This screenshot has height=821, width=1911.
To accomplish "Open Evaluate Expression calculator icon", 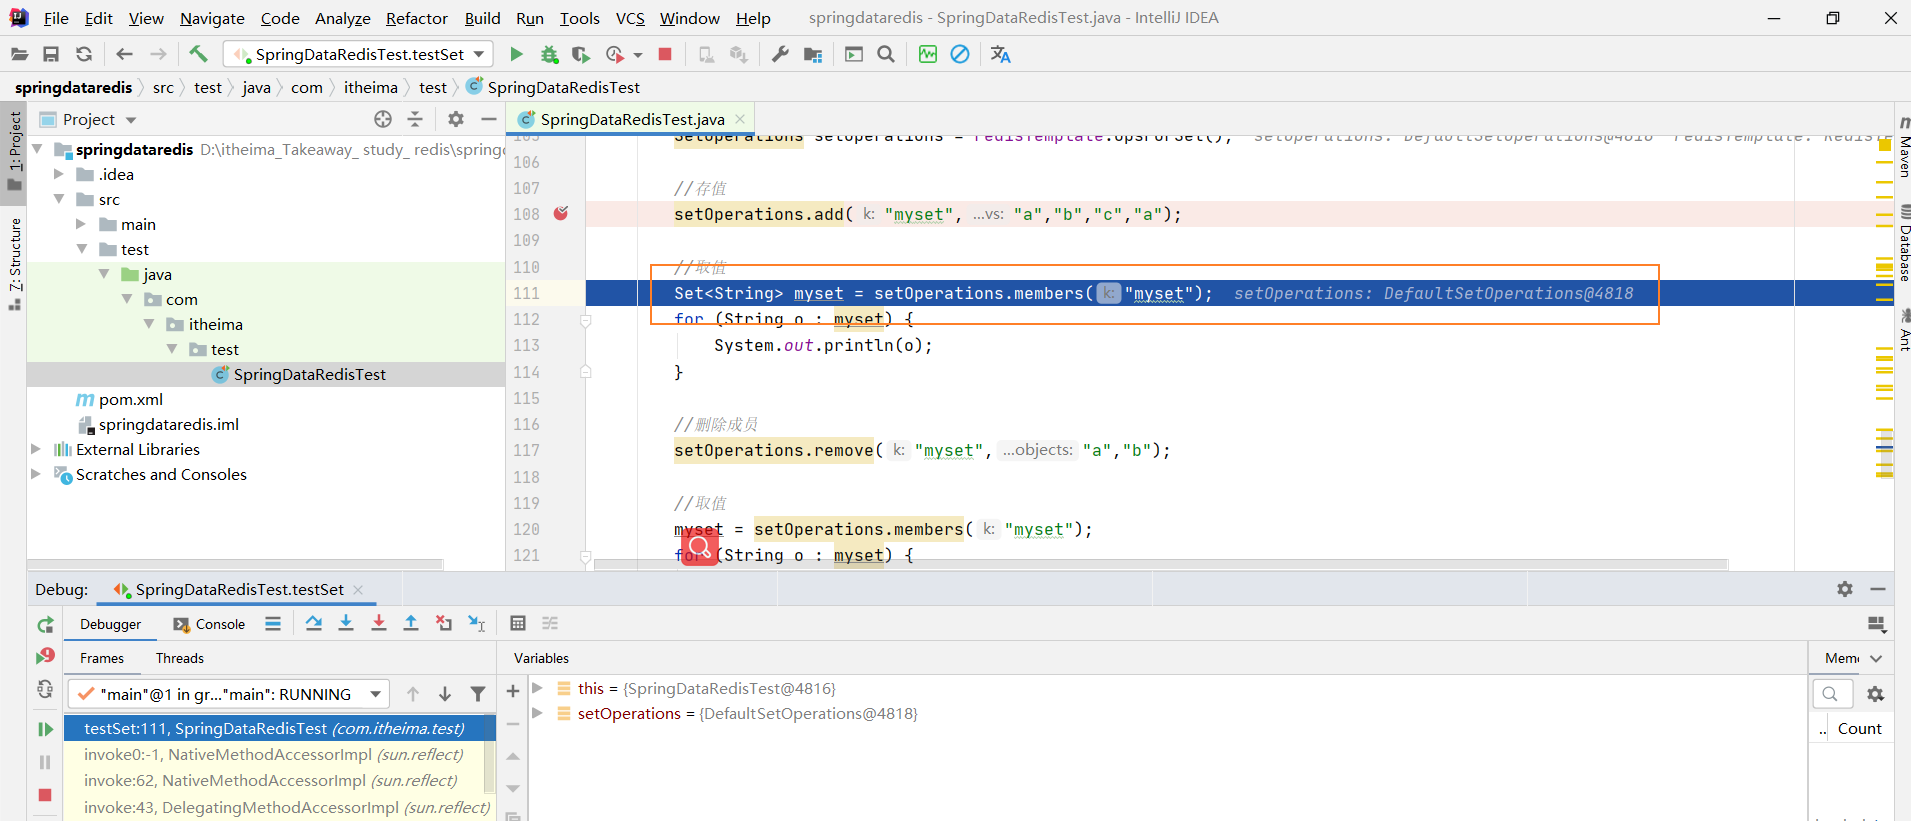I will (x=518, y=623).
